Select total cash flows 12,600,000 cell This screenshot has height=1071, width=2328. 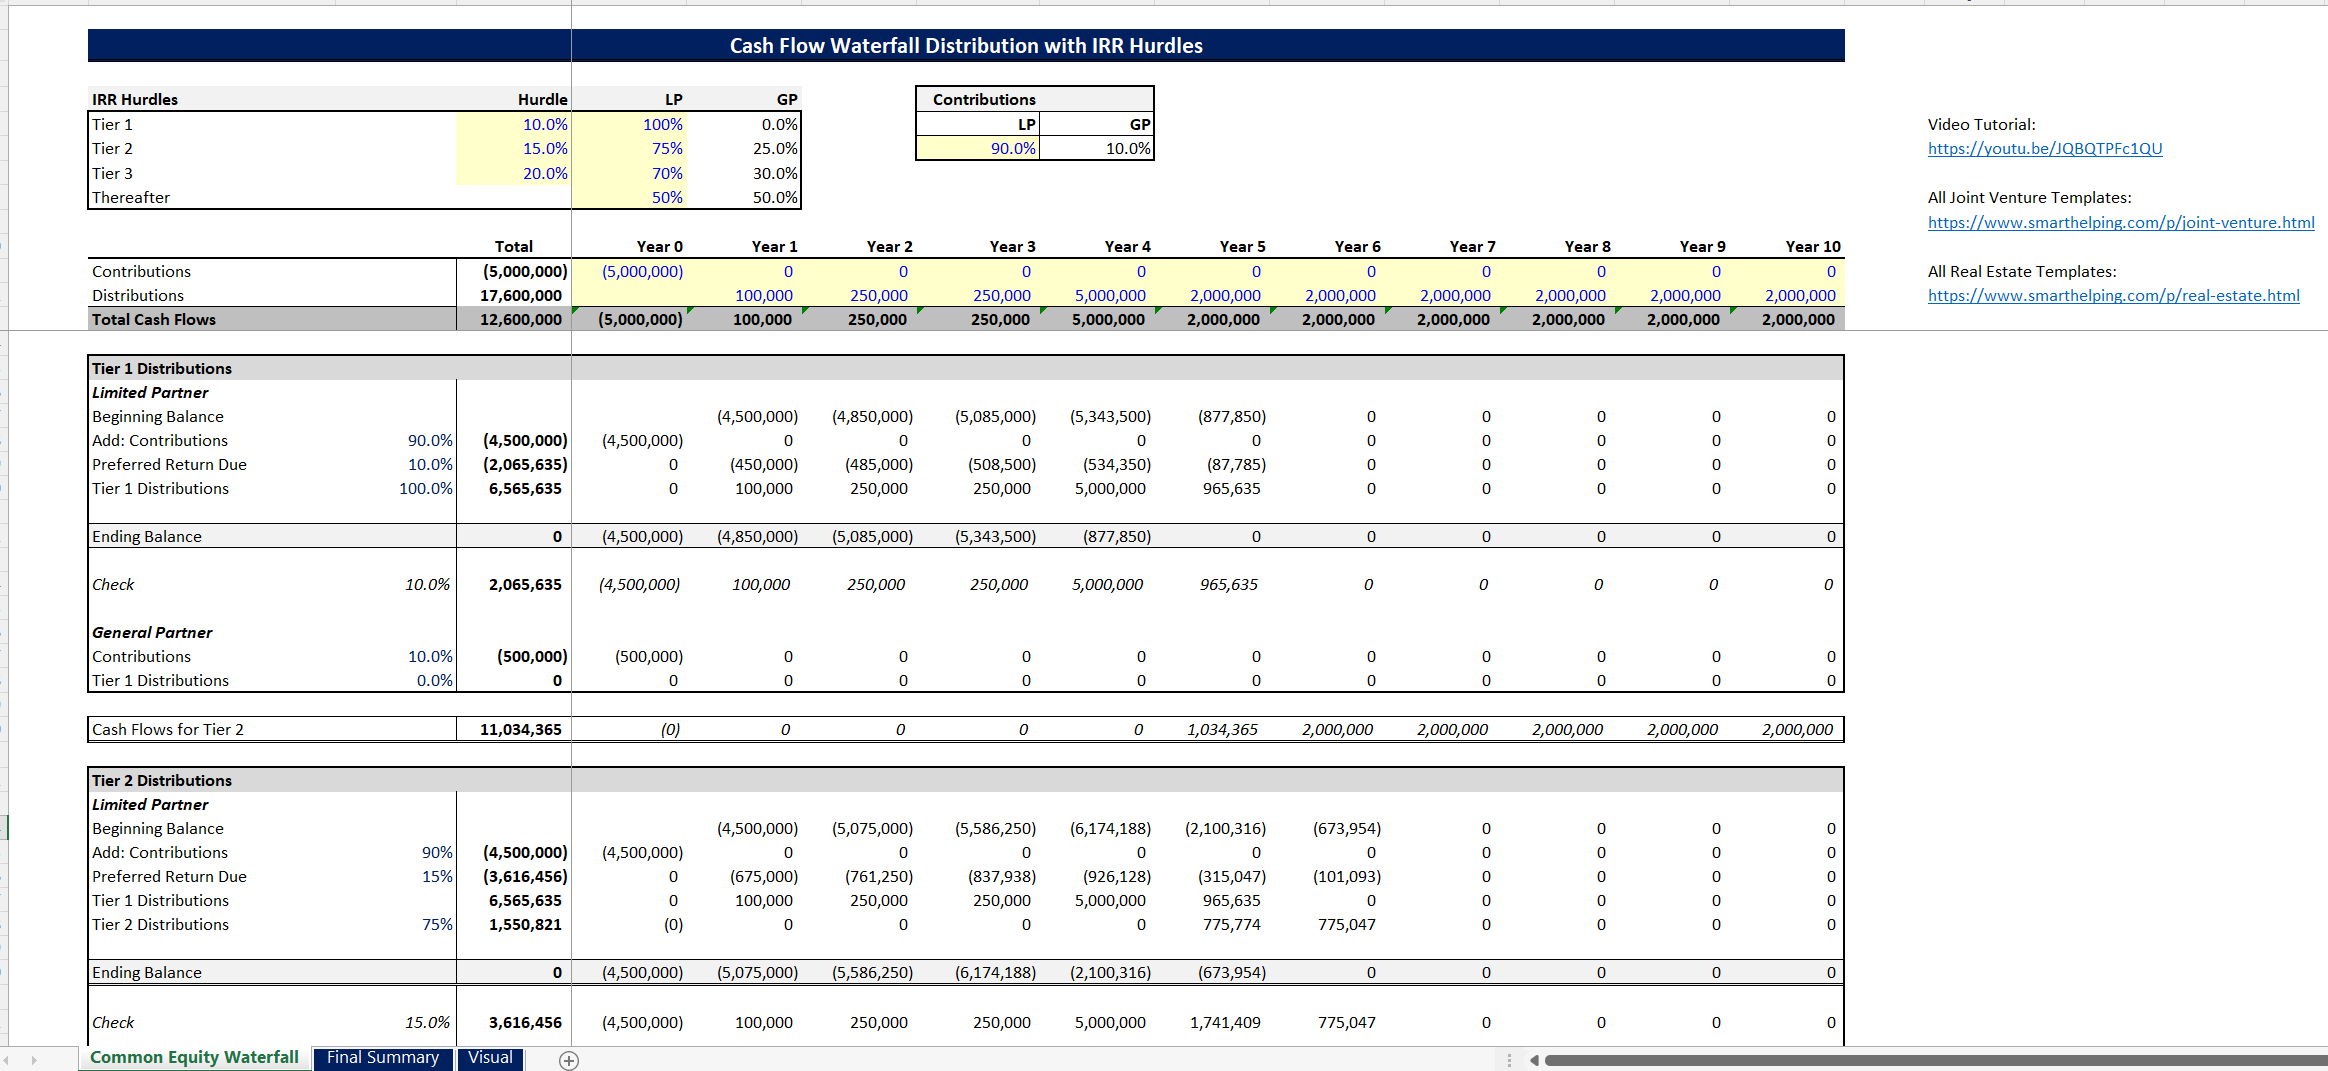(x=513, y=320)
